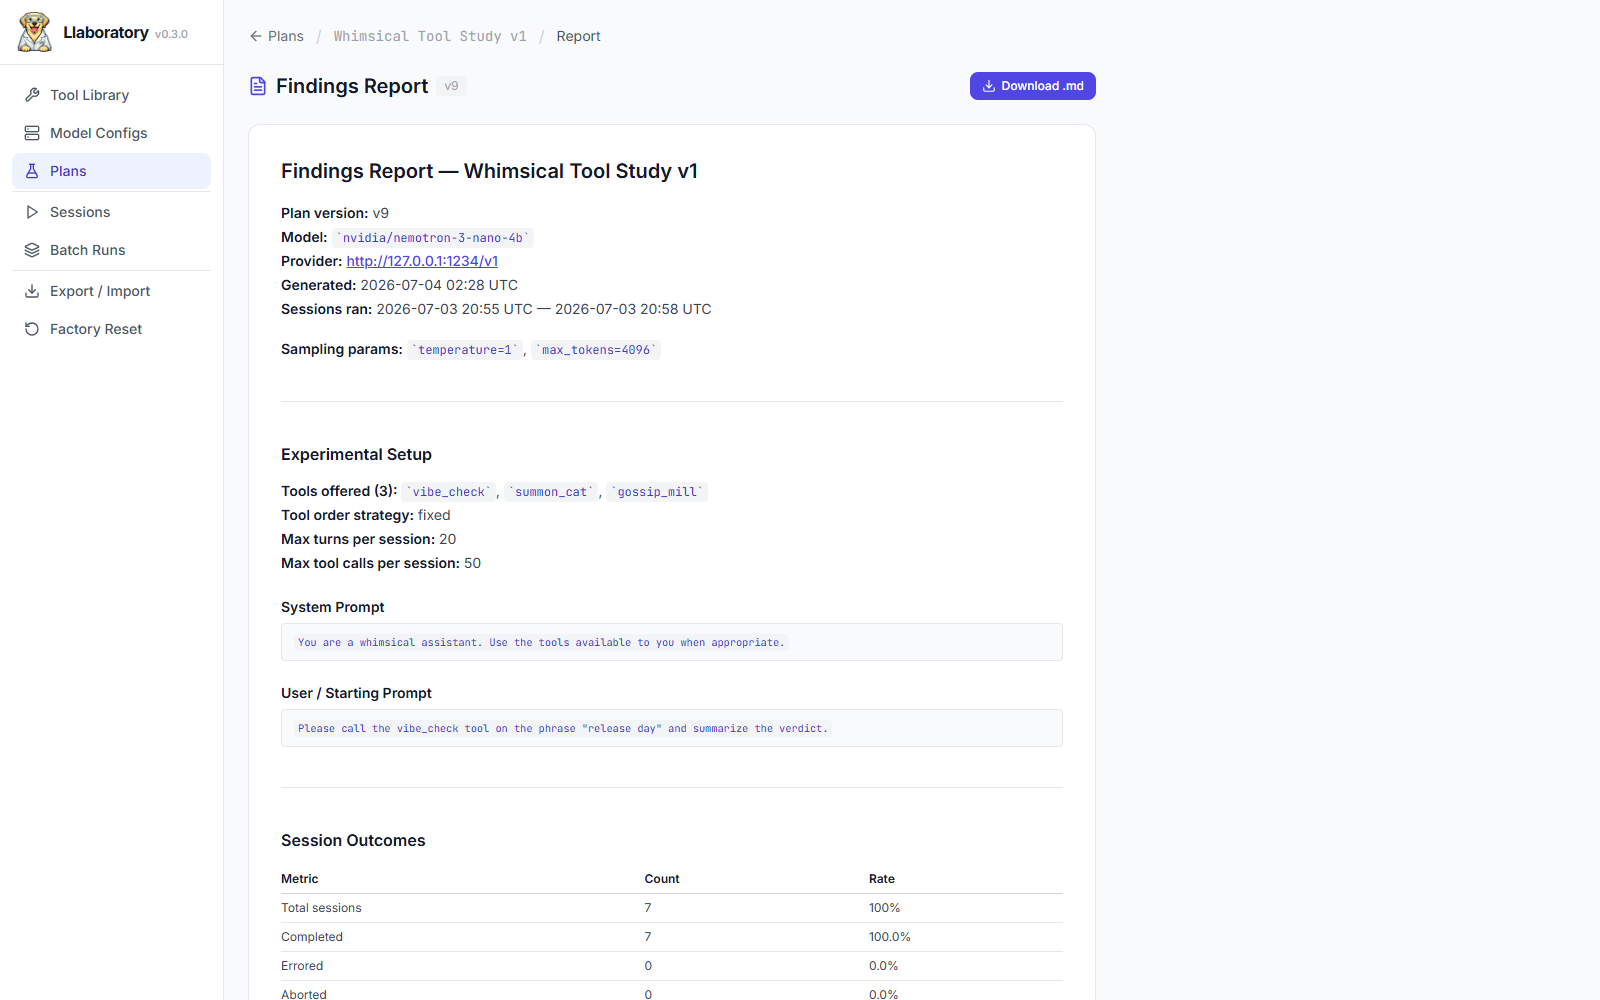Click the system prompt code block
Image resolution: width=1600 pixels, height=1000 pixels.
pyautogui.click(x=672, y=642)
